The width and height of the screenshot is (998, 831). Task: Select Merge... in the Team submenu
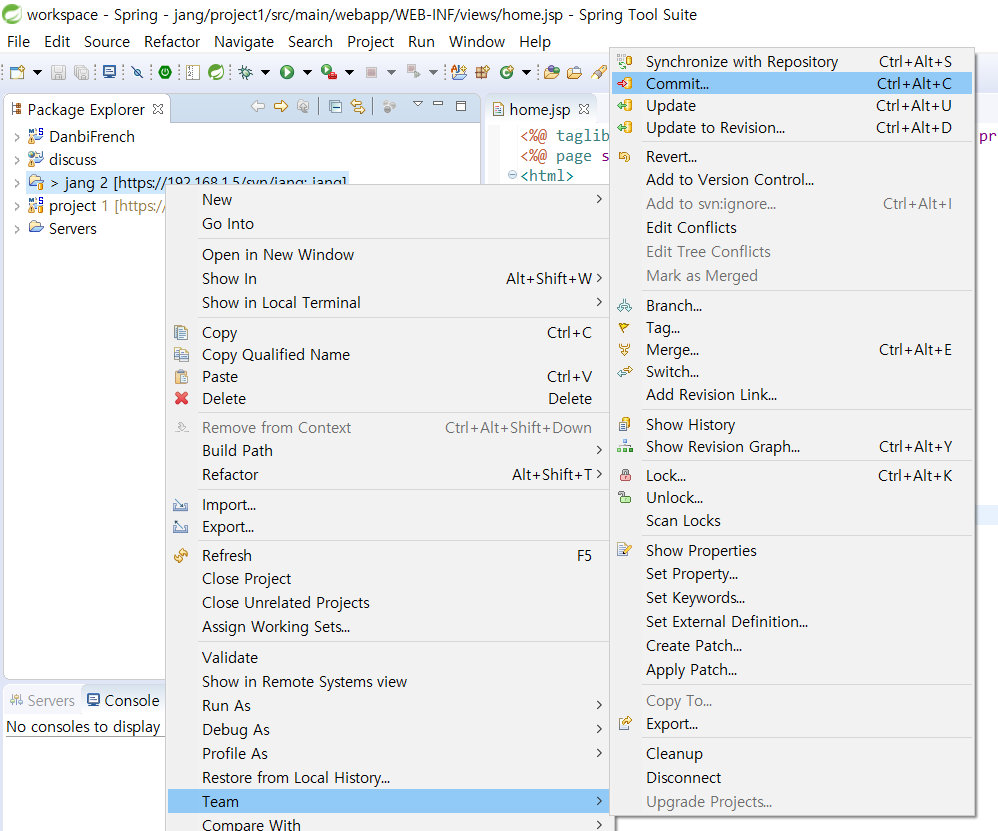point(792,350)
